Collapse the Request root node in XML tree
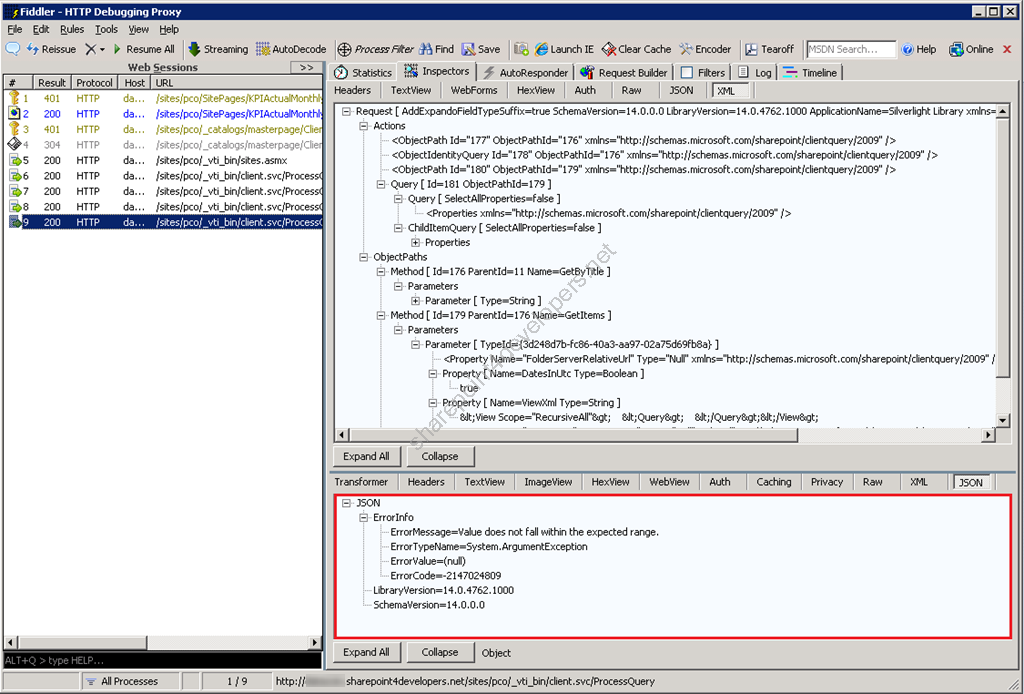 point(347,112)
